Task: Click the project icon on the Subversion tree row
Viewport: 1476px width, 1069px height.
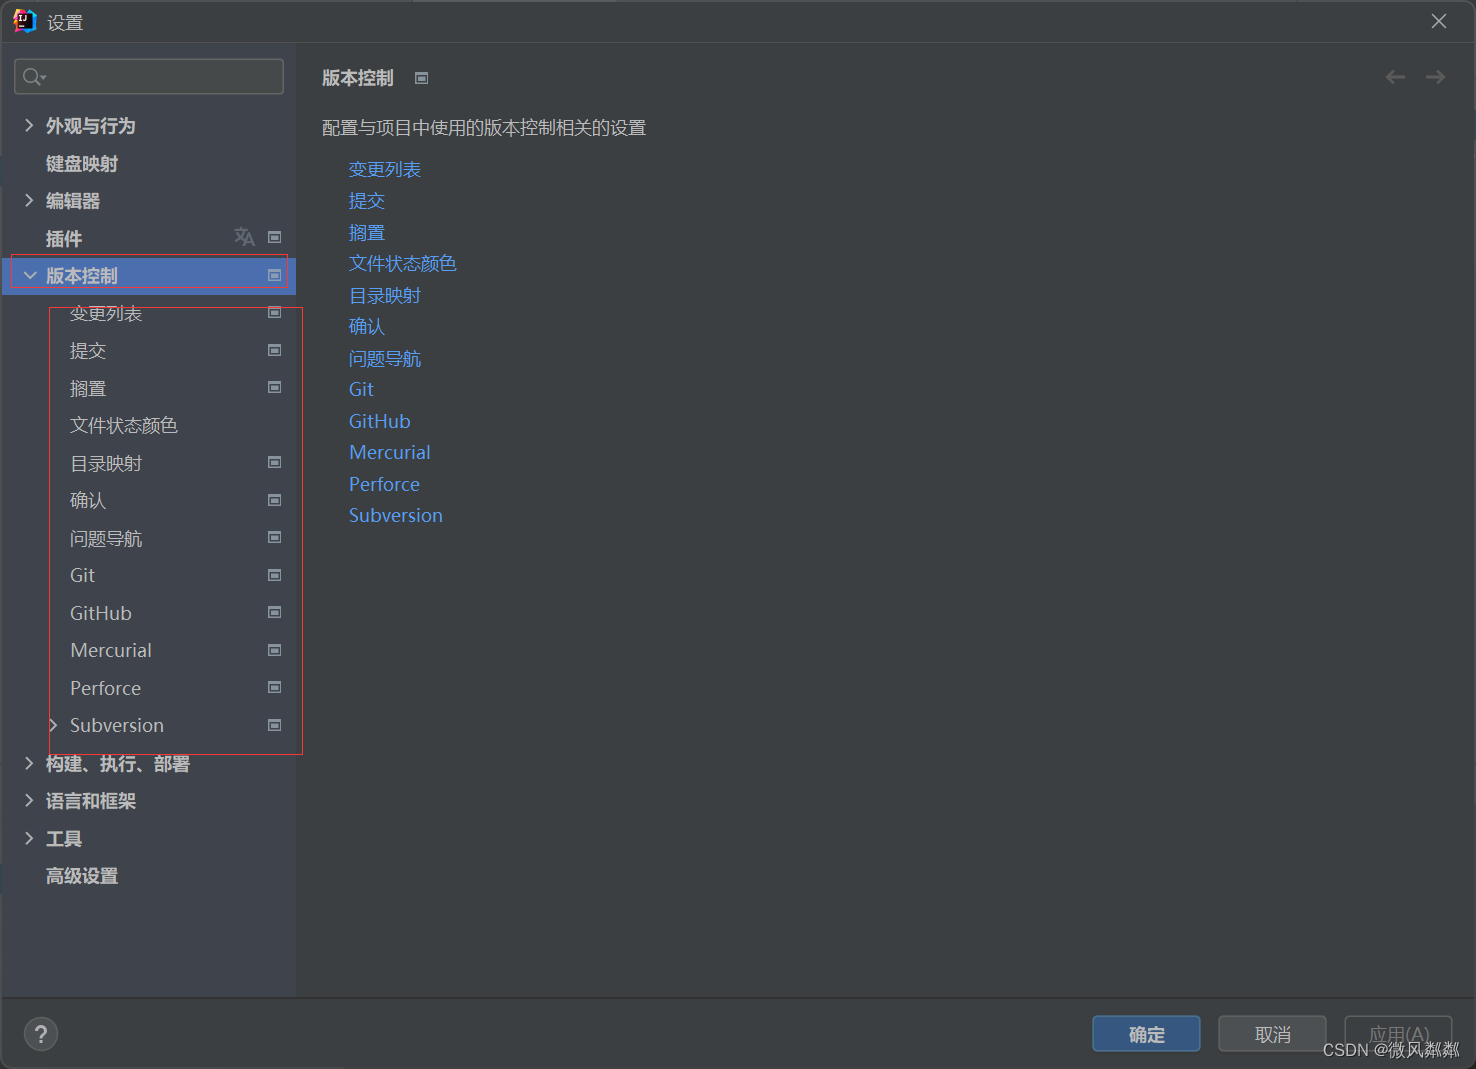Action: click(274, 725)
